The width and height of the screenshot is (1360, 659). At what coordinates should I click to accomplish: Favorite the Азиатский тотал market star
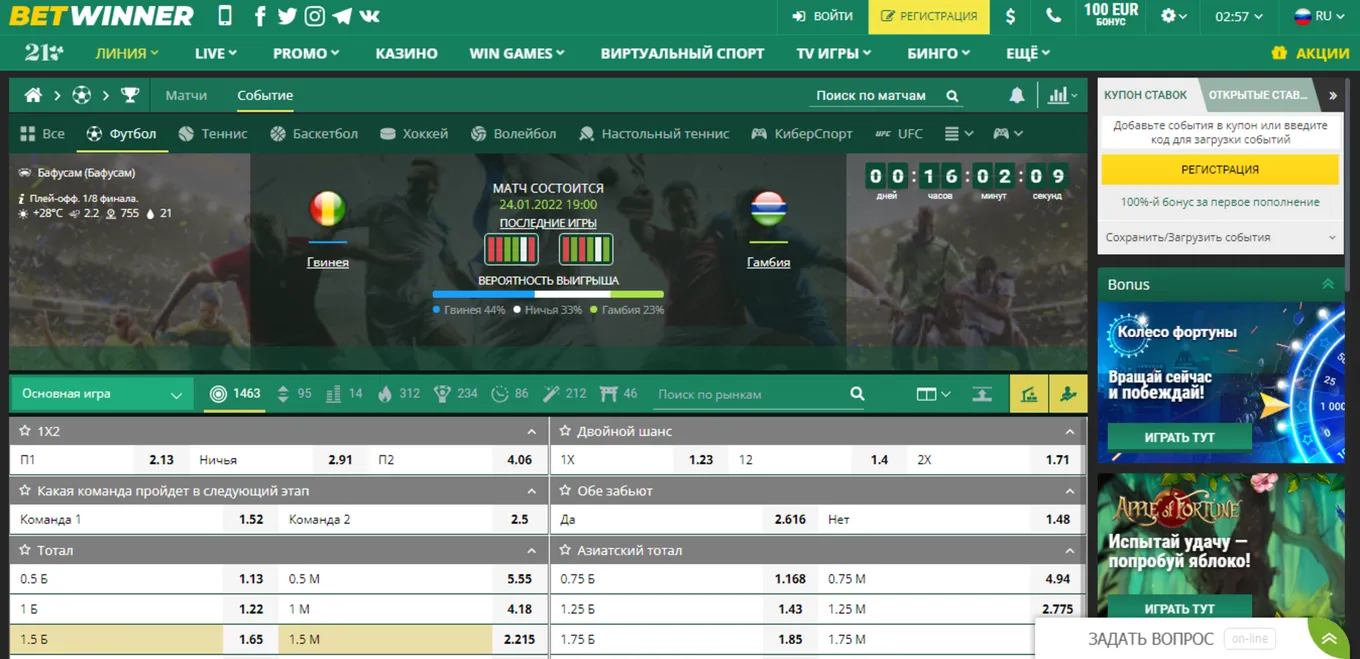tap(565, 550)
